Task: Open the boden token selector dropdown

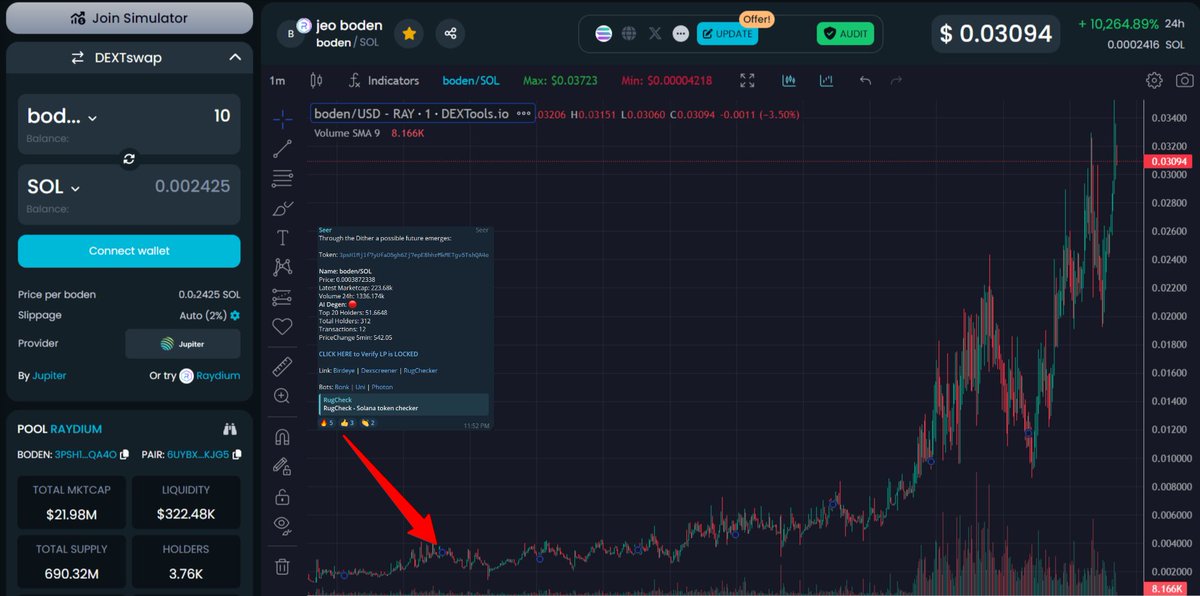Action: (62, 116)
